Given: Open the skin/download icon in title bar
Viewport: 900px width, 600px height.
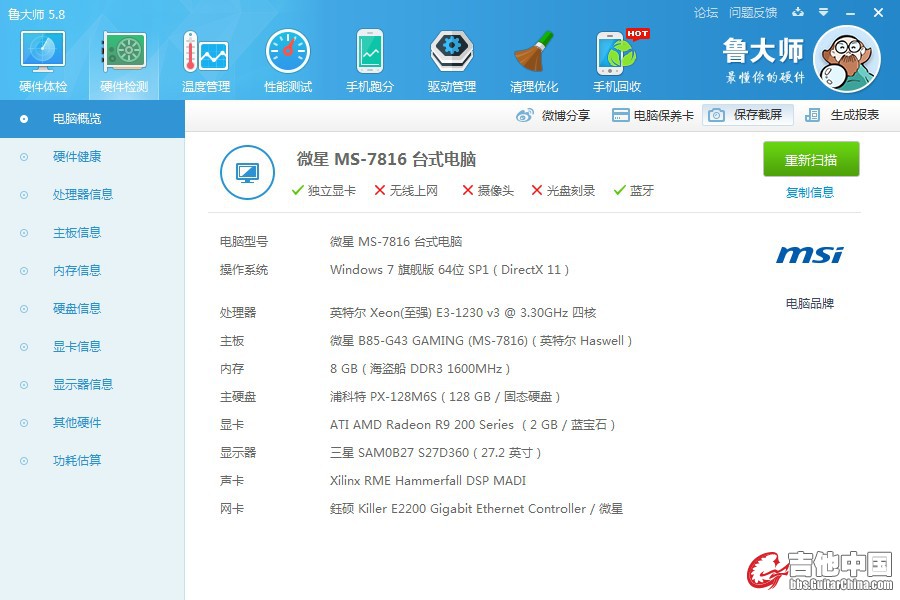Looking at the screenshot, I should tap(798, 12).
